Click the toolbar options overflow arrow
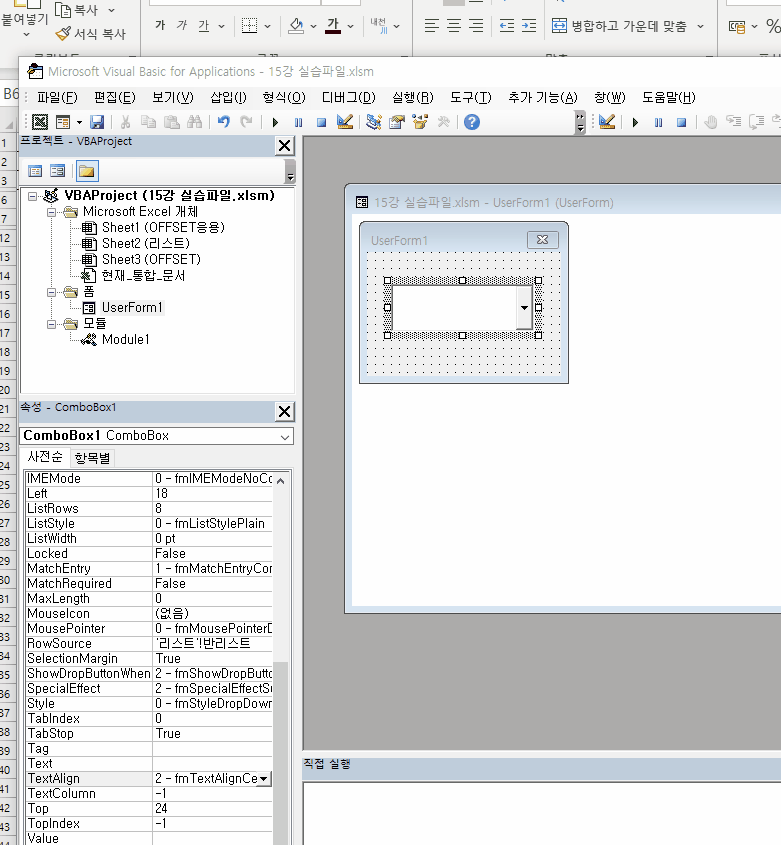Viewport: 781px width, 845px height. [580, 123]
